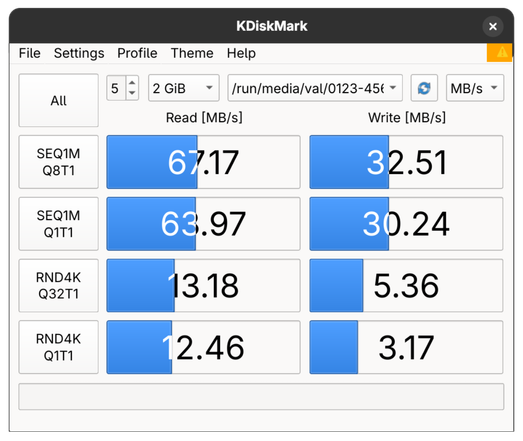Open the 2 GiB file size dropdown
This screenshot has height=441, width=523.
pos(183,88)
